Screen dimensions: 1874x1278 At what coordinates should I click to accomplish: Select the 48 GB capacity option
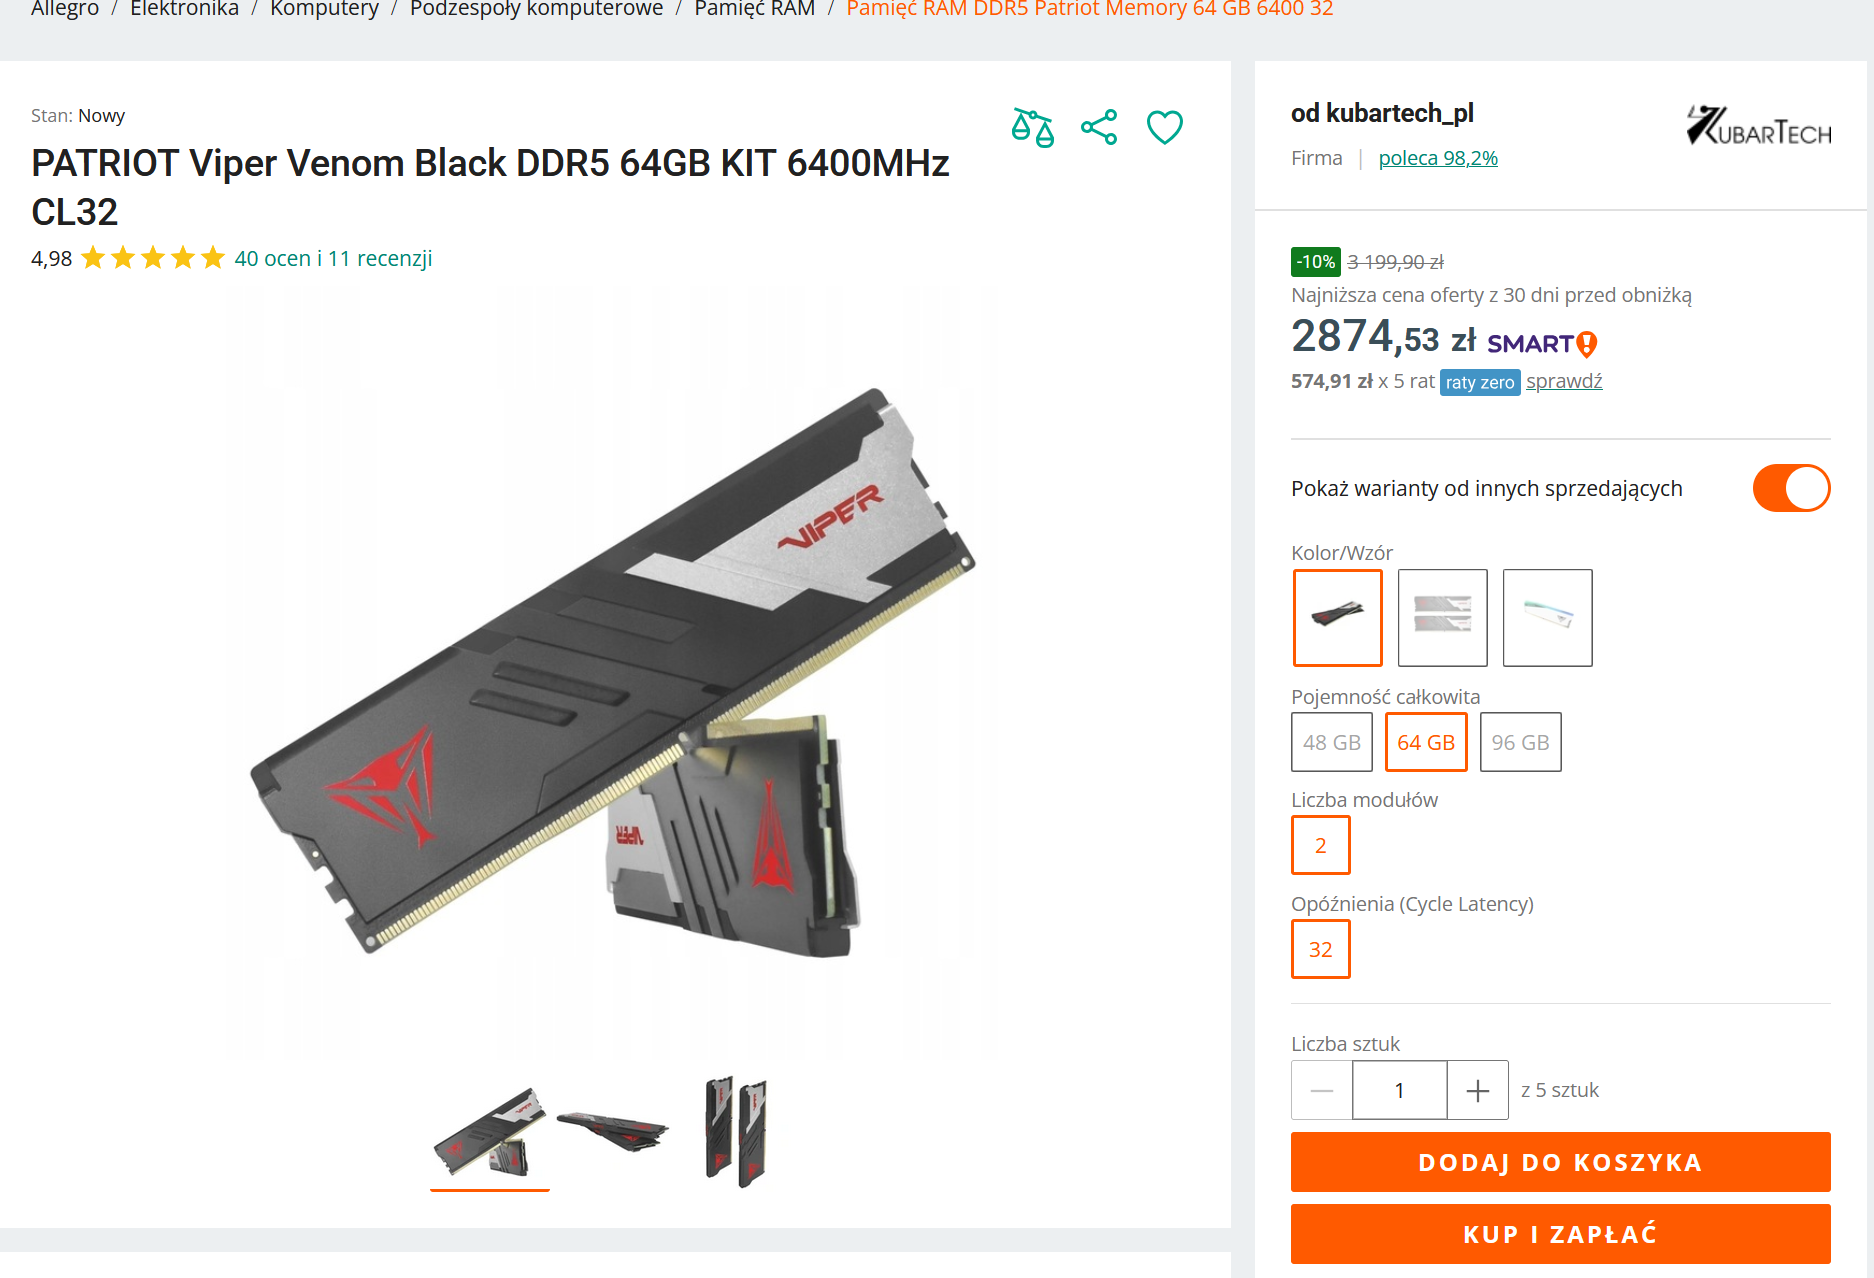click(1332, 742)
